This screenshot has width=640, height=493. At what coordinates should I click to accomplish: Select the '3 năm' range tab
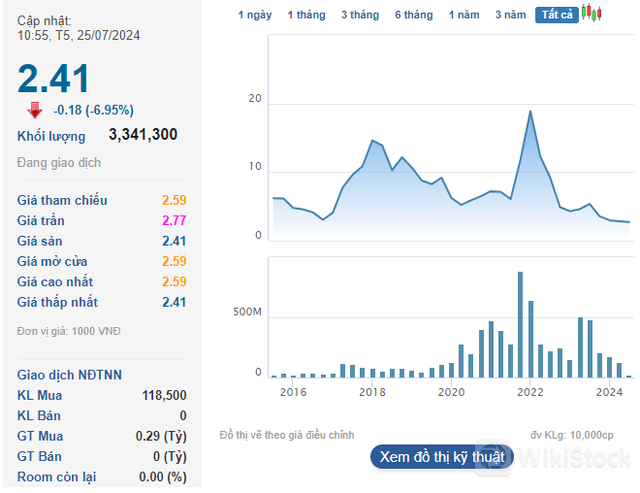click(x=510, y=15)
